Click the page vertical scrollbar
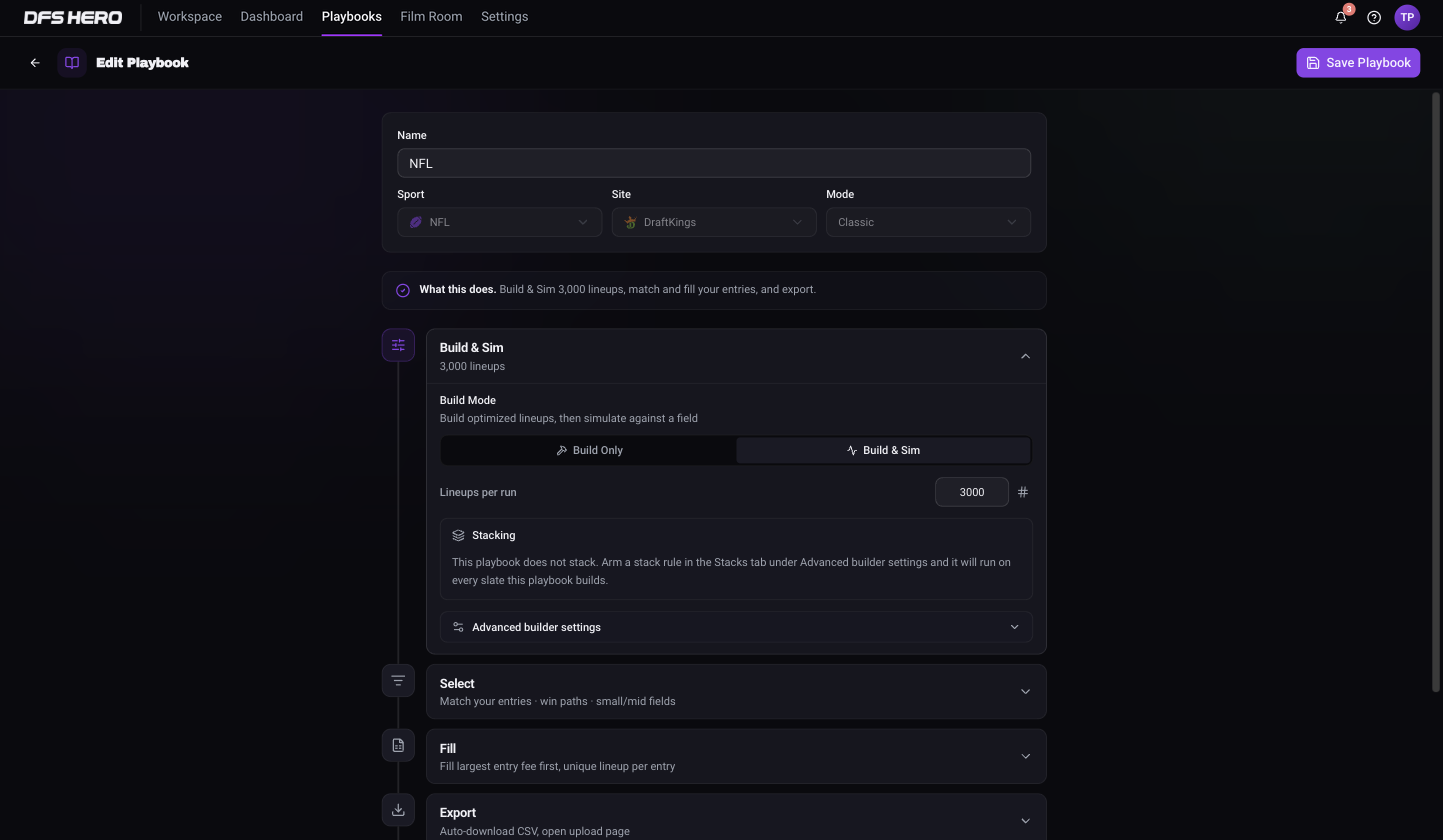1443x840 pixels. (1437, 390)
